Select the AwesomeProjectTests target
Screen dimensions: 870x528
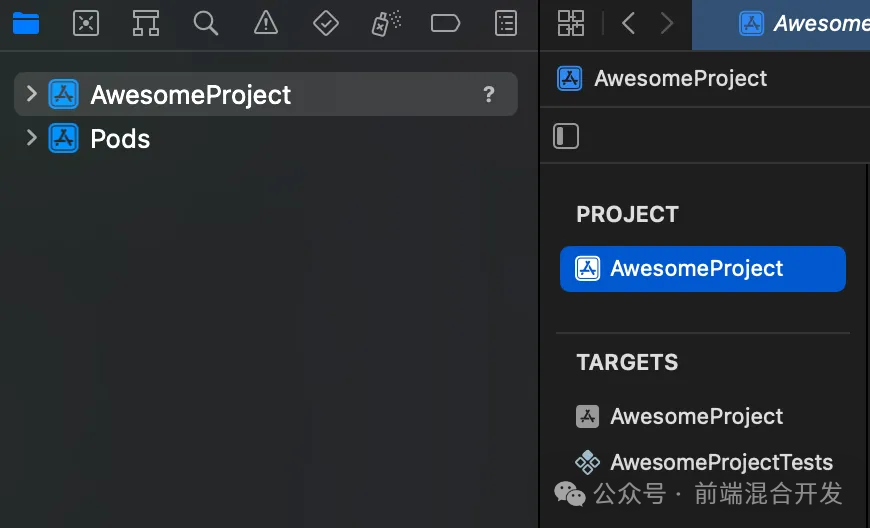coord(703,461)
